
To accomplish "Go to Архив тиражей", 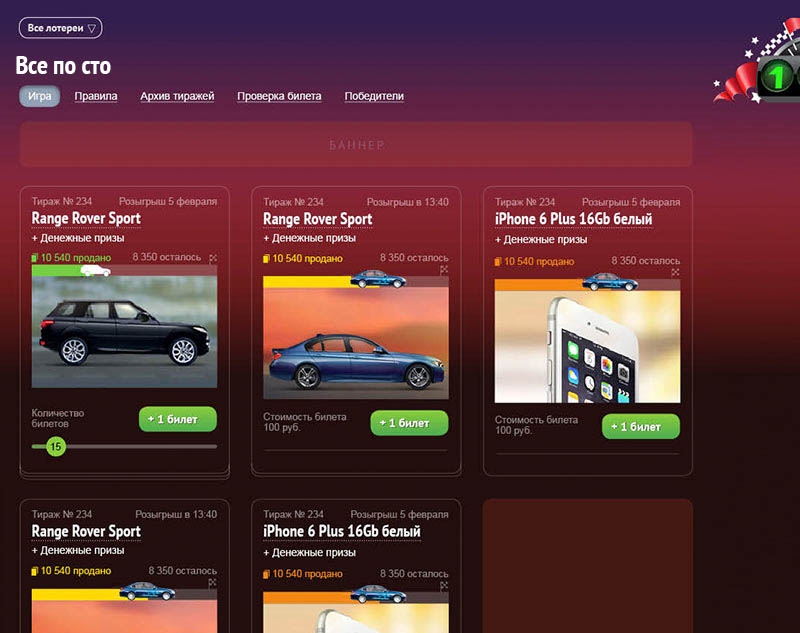I will [x=177, y=96].
